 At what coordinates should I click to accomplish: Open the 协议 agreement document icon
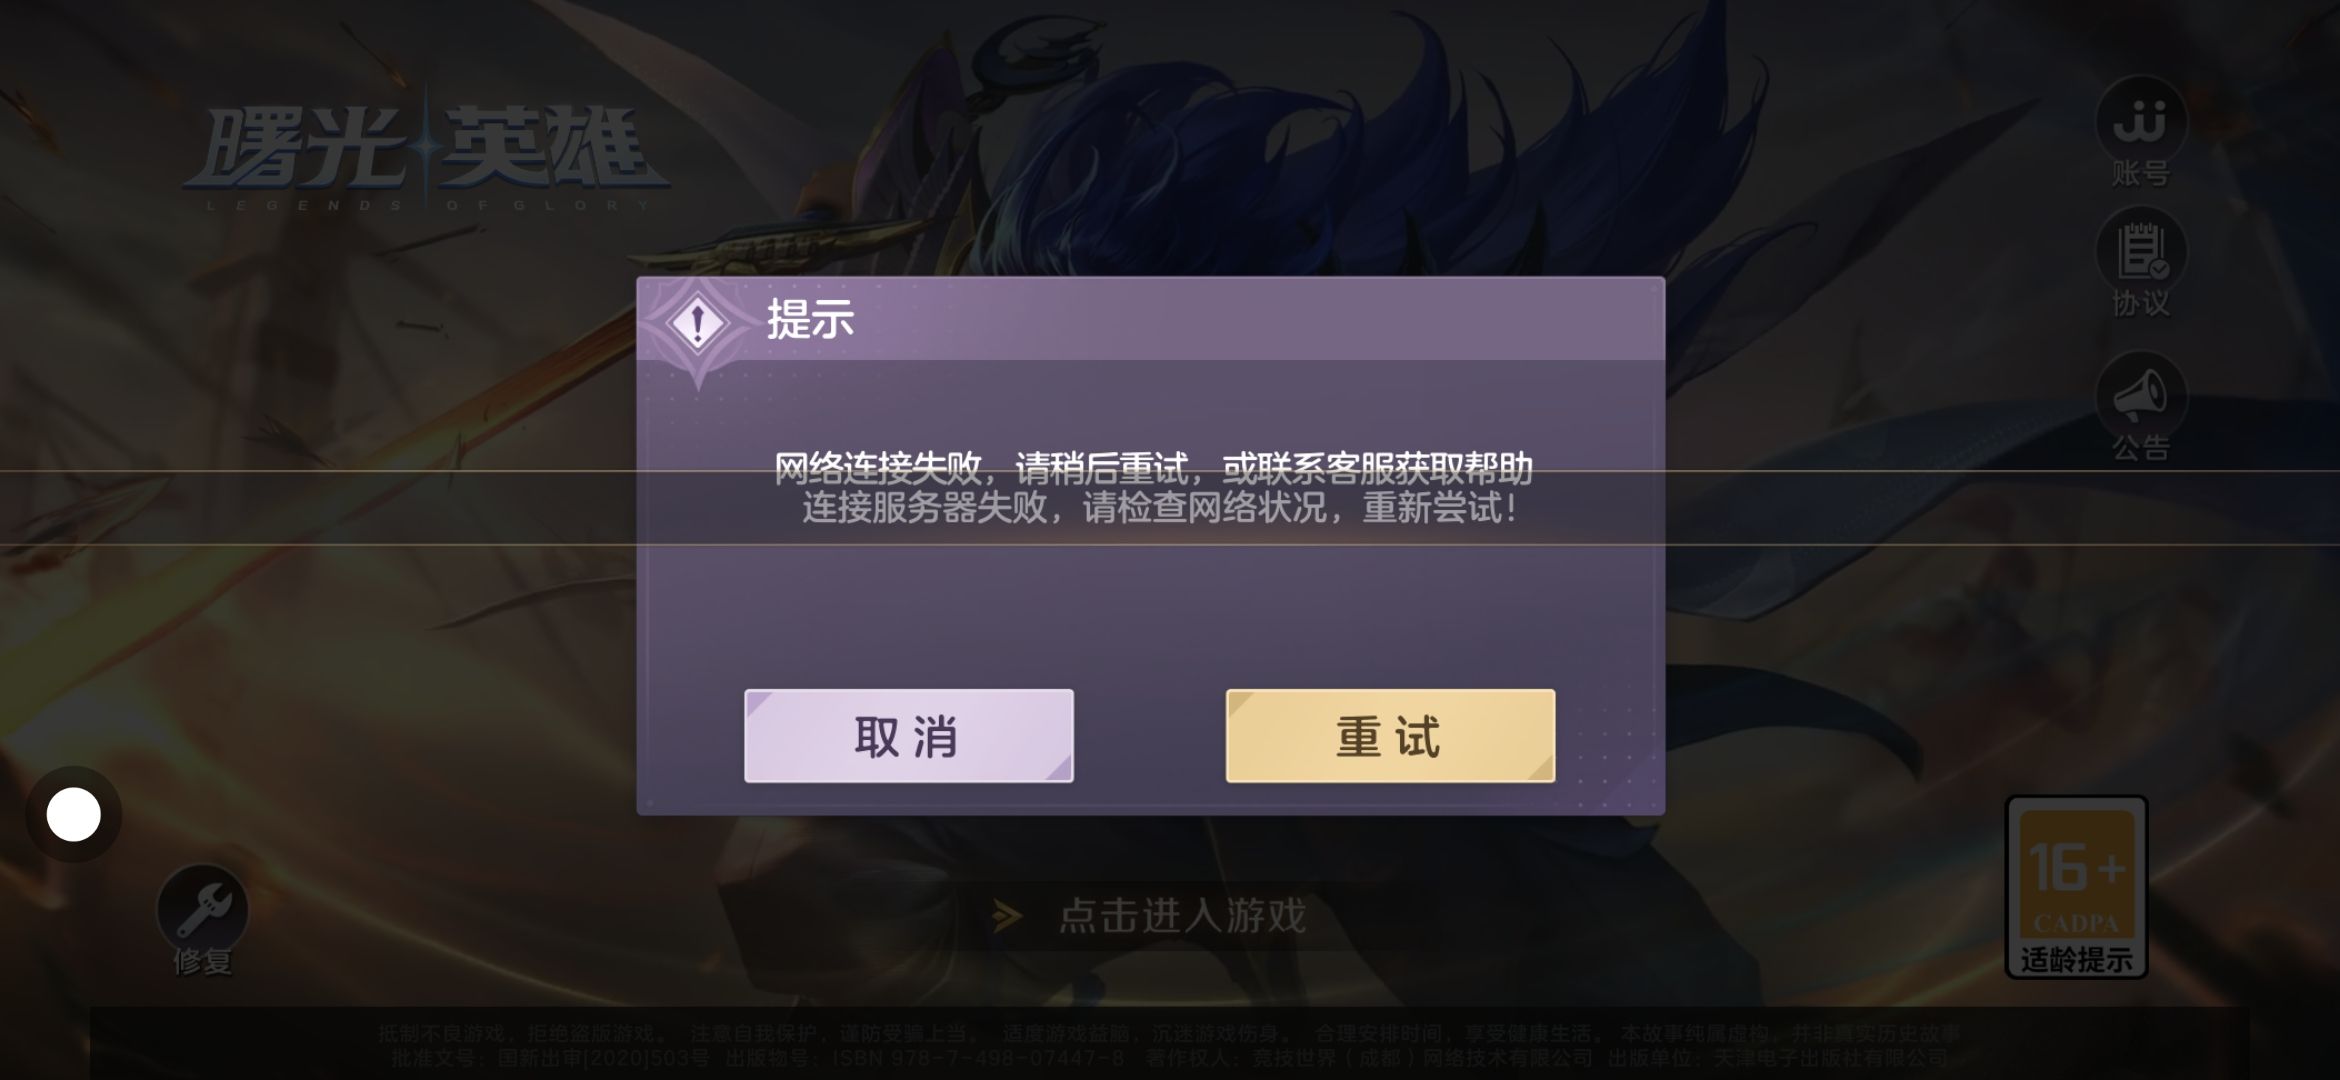tap(2140, 251)
